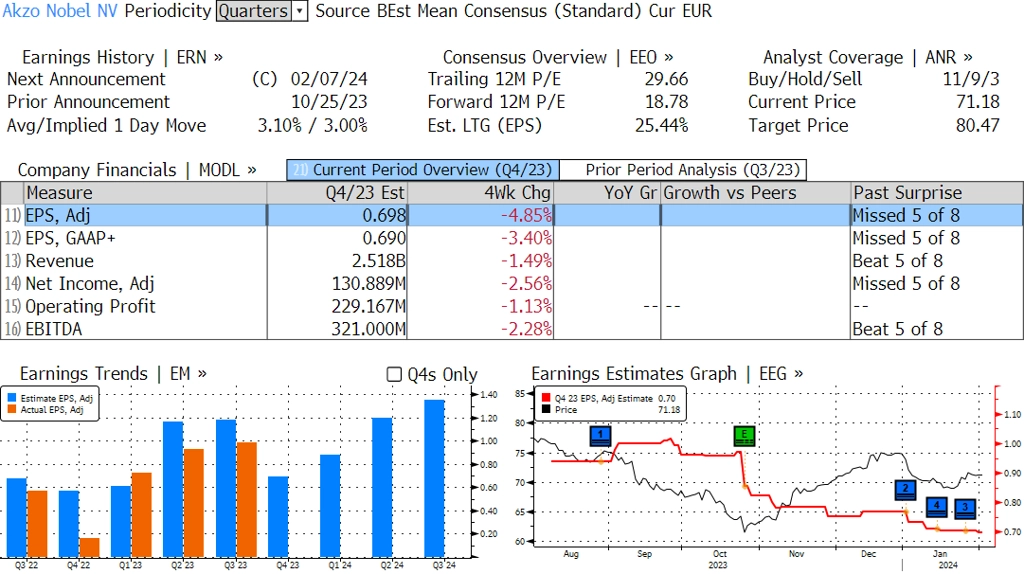Click the blue event marker 3 on graph
This screenshot has height=574, width=1024.
pos(965,509)
